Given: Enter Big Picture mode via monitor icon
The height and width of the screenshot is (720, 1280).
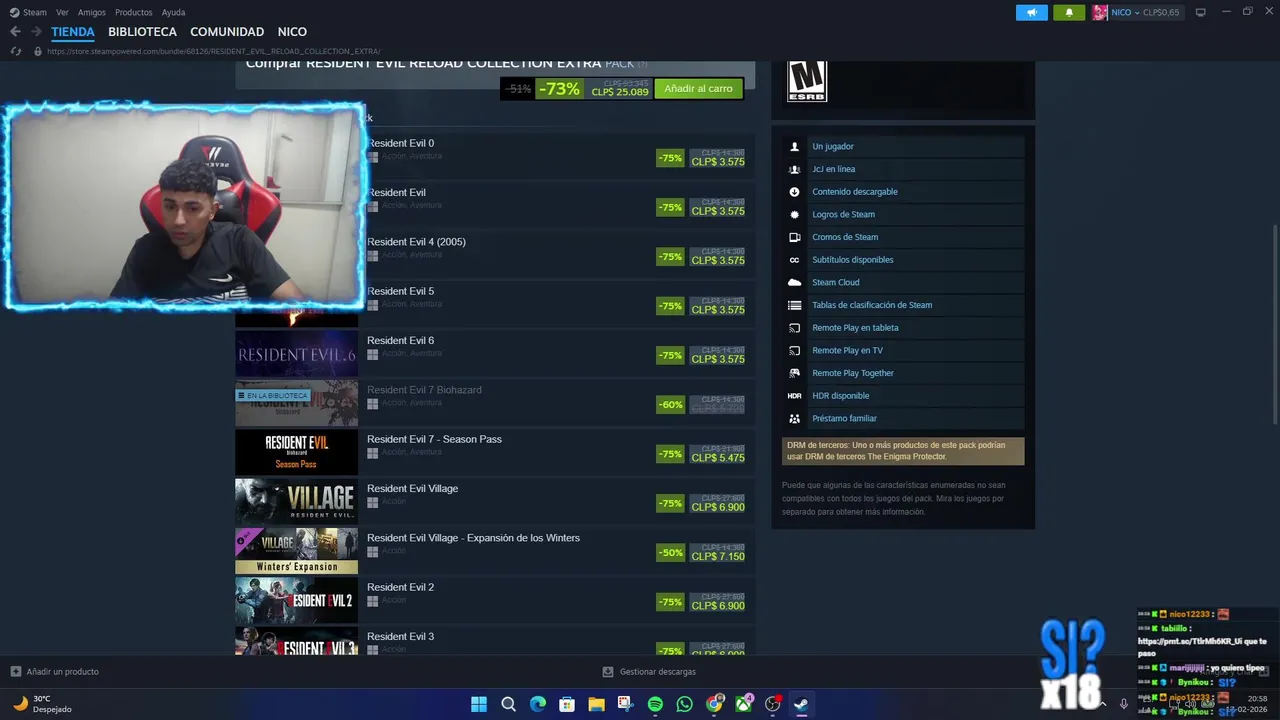Looking at the screenshot, I should (x=1200, y=12).
